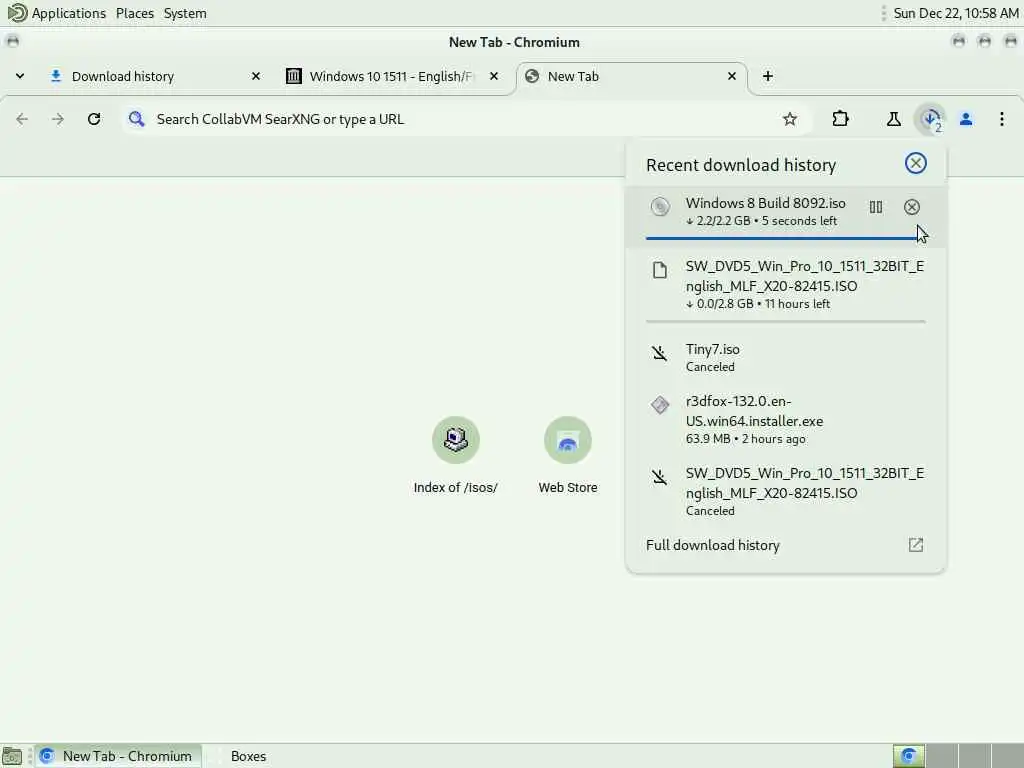
Task: Expand the tab search dropdown arrow
Action: pyautogui.click(x=20, y=76)
